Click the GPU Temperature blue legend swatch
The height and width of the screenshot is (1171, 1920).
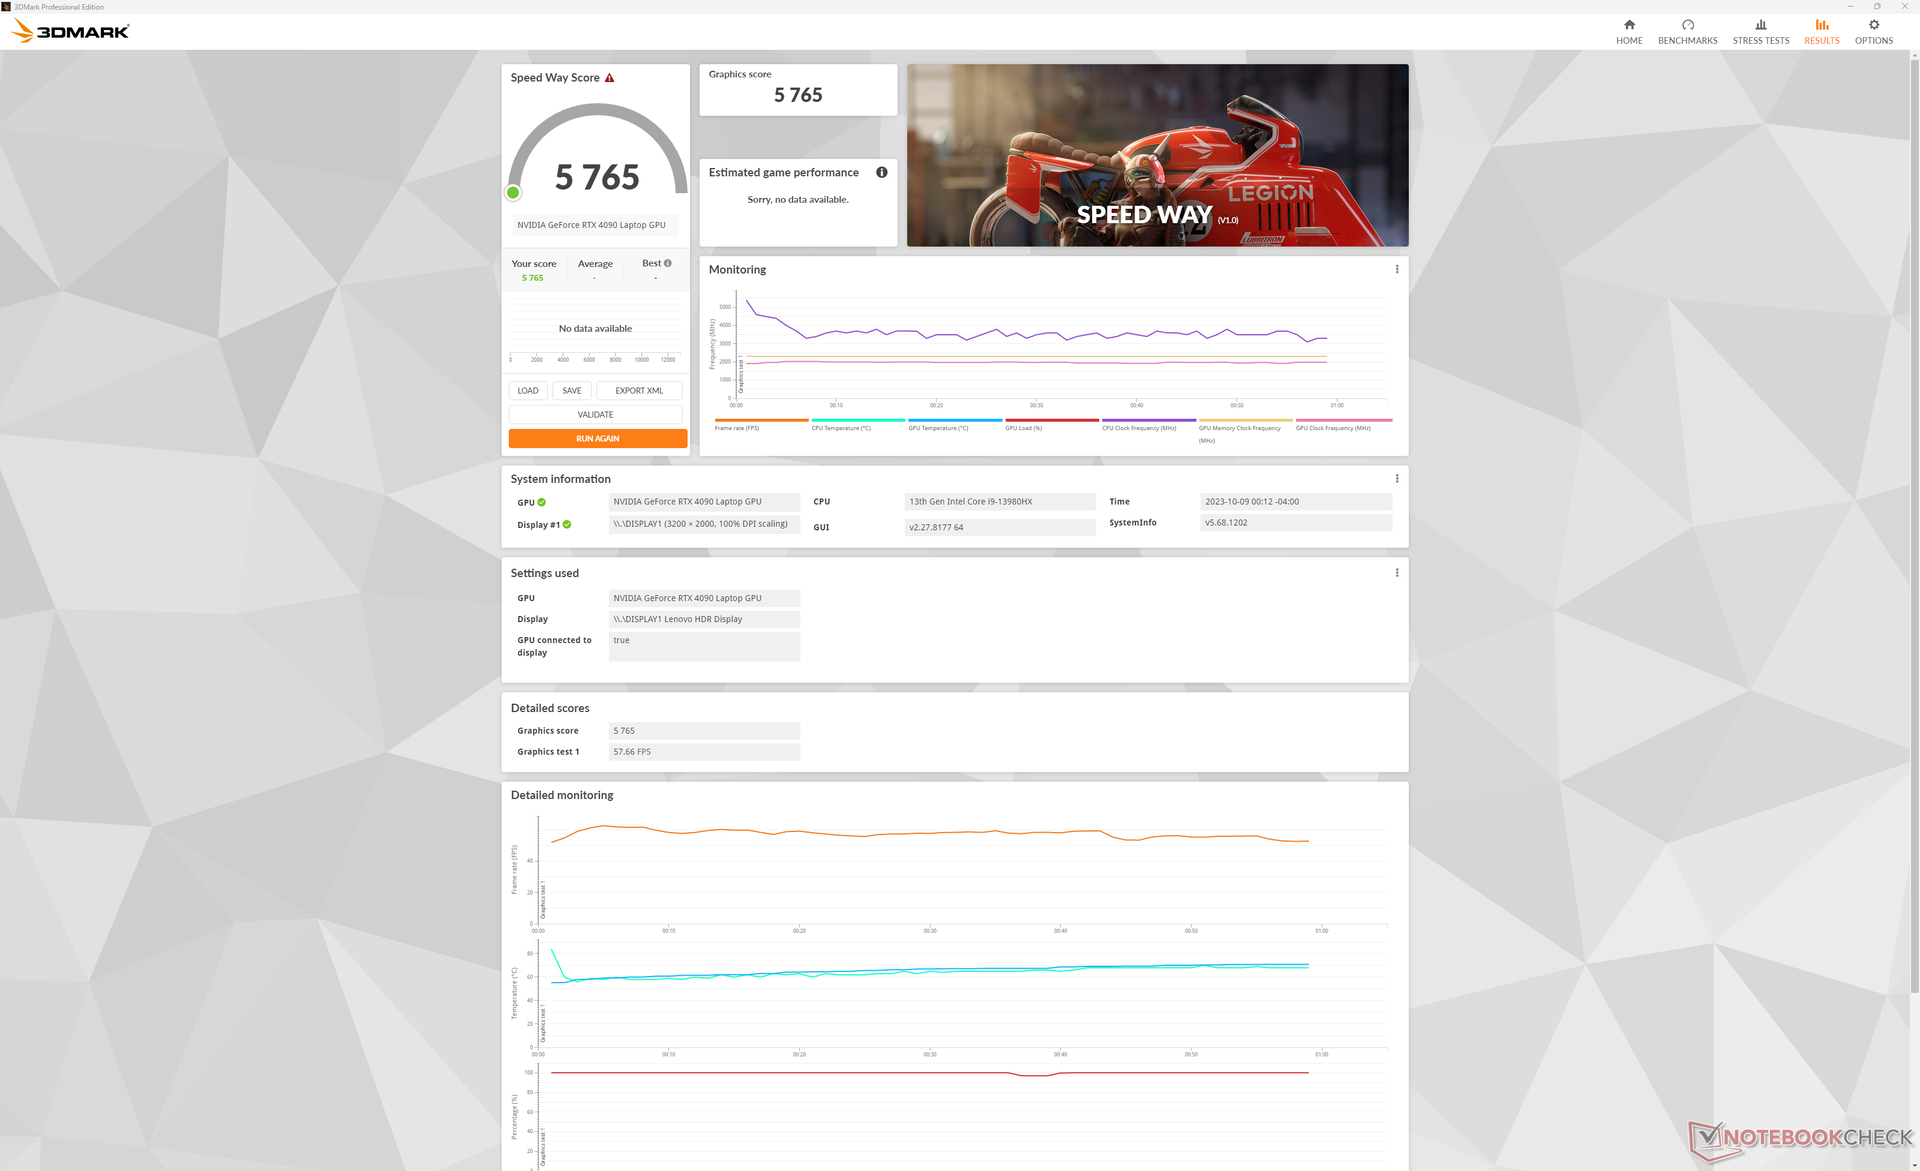[954, 420]
